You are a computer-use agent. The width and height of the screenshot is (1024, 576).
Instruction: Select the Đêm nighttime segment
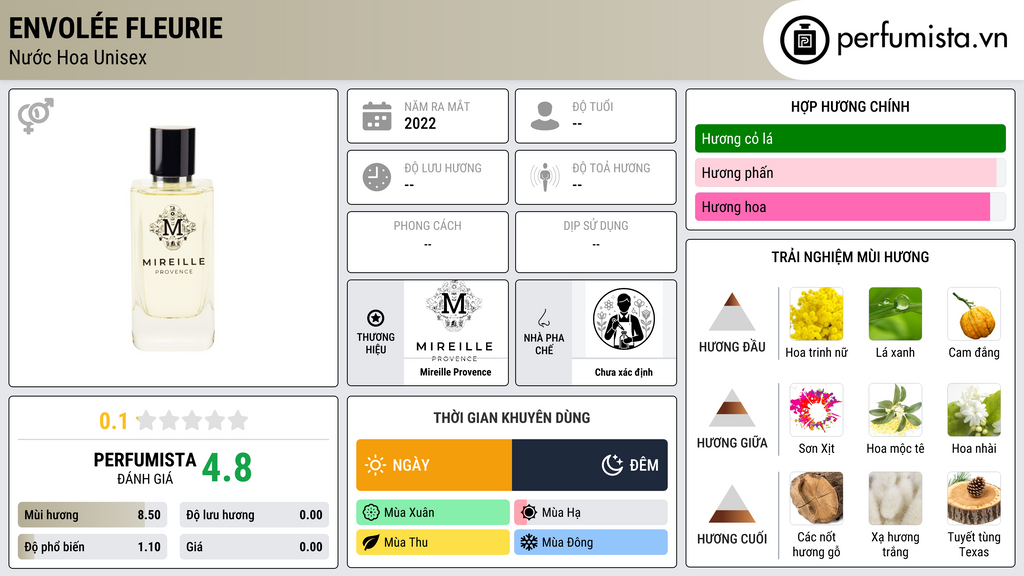coord(590,465)
